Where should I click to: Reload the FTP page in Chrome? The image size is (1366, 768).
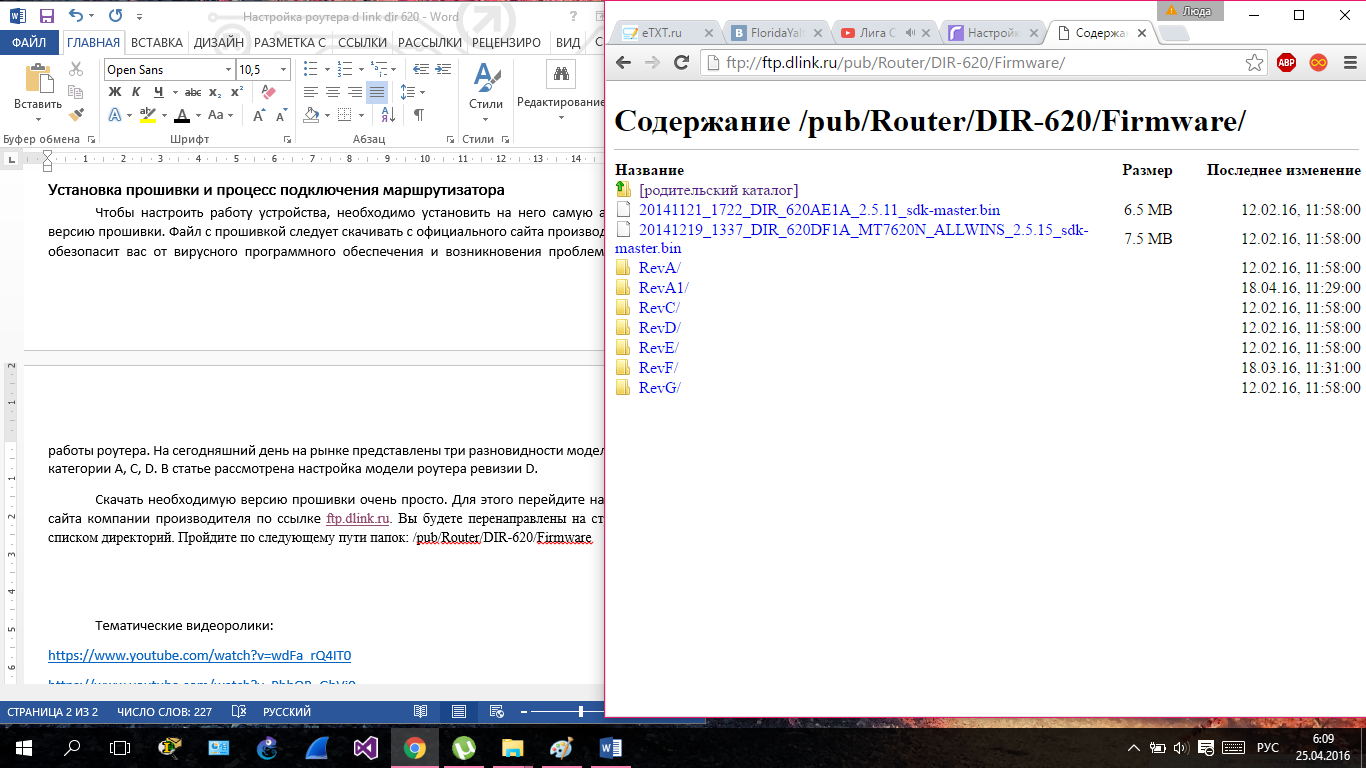[682, 62]
